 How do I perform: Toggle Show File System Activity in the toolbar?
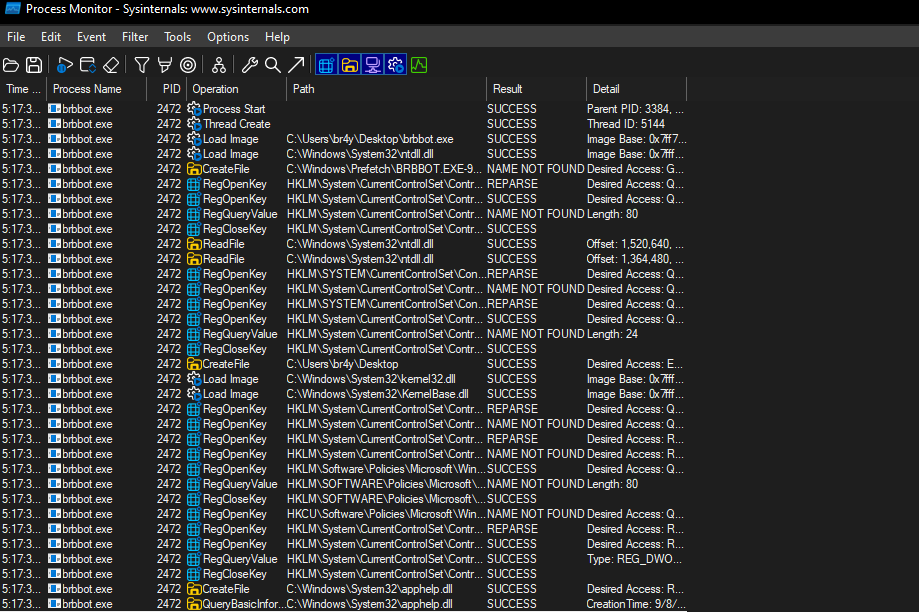(349, 65)
